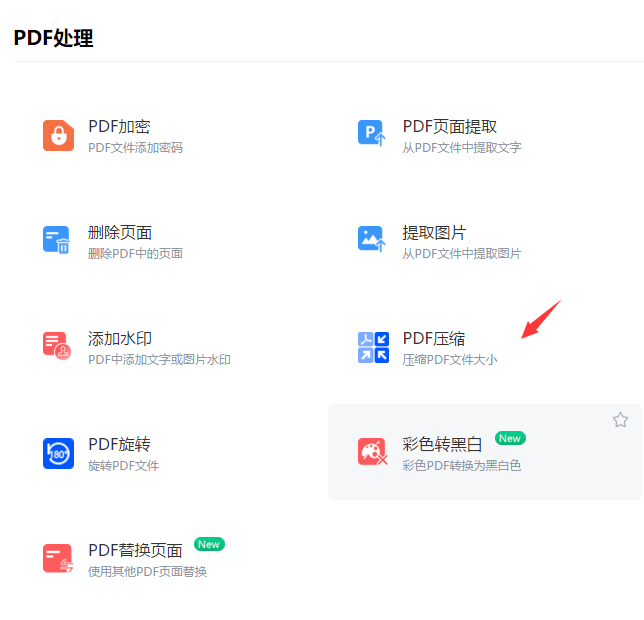This screenshot has height=620, width=644.
Task: Click the PDF压缩 compress arrows icon
Action: click(373, 347)
